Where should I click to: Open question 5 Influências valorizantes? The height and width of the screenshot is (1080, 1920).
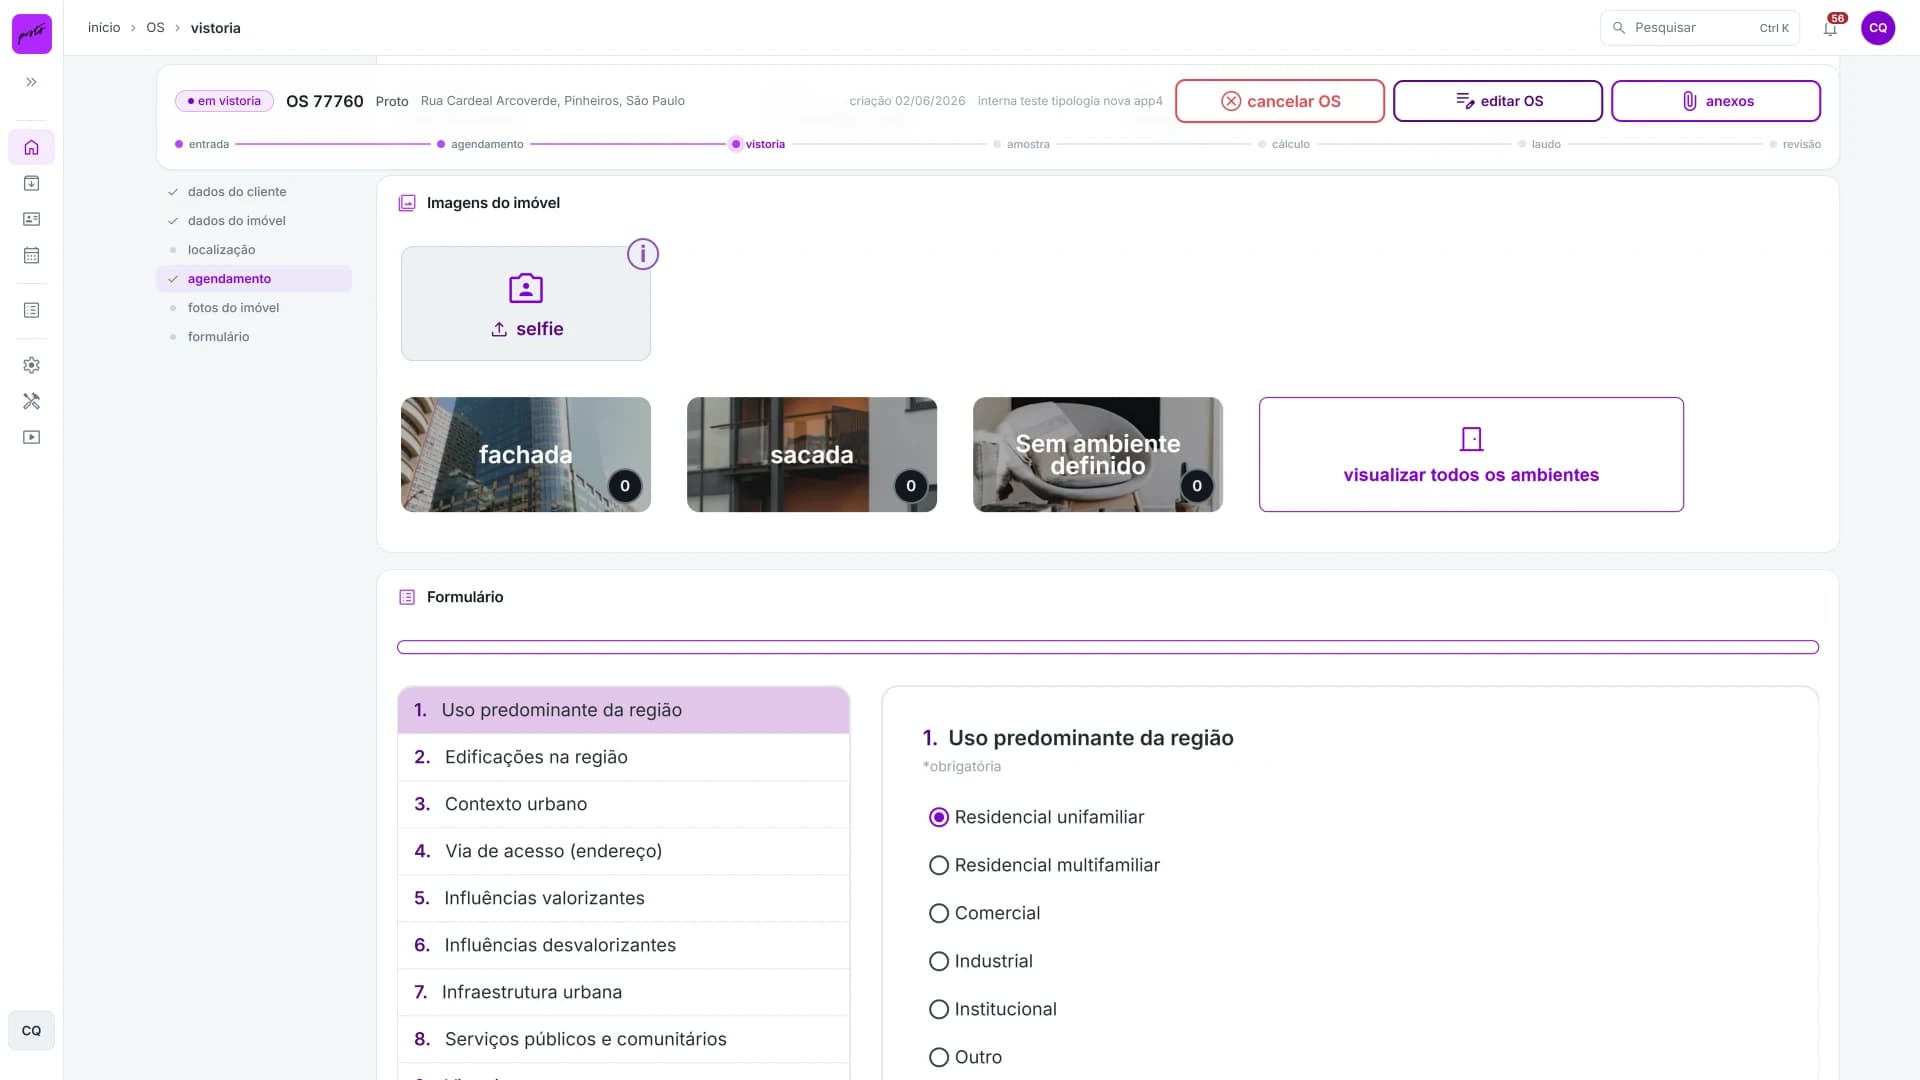(623, 898)
